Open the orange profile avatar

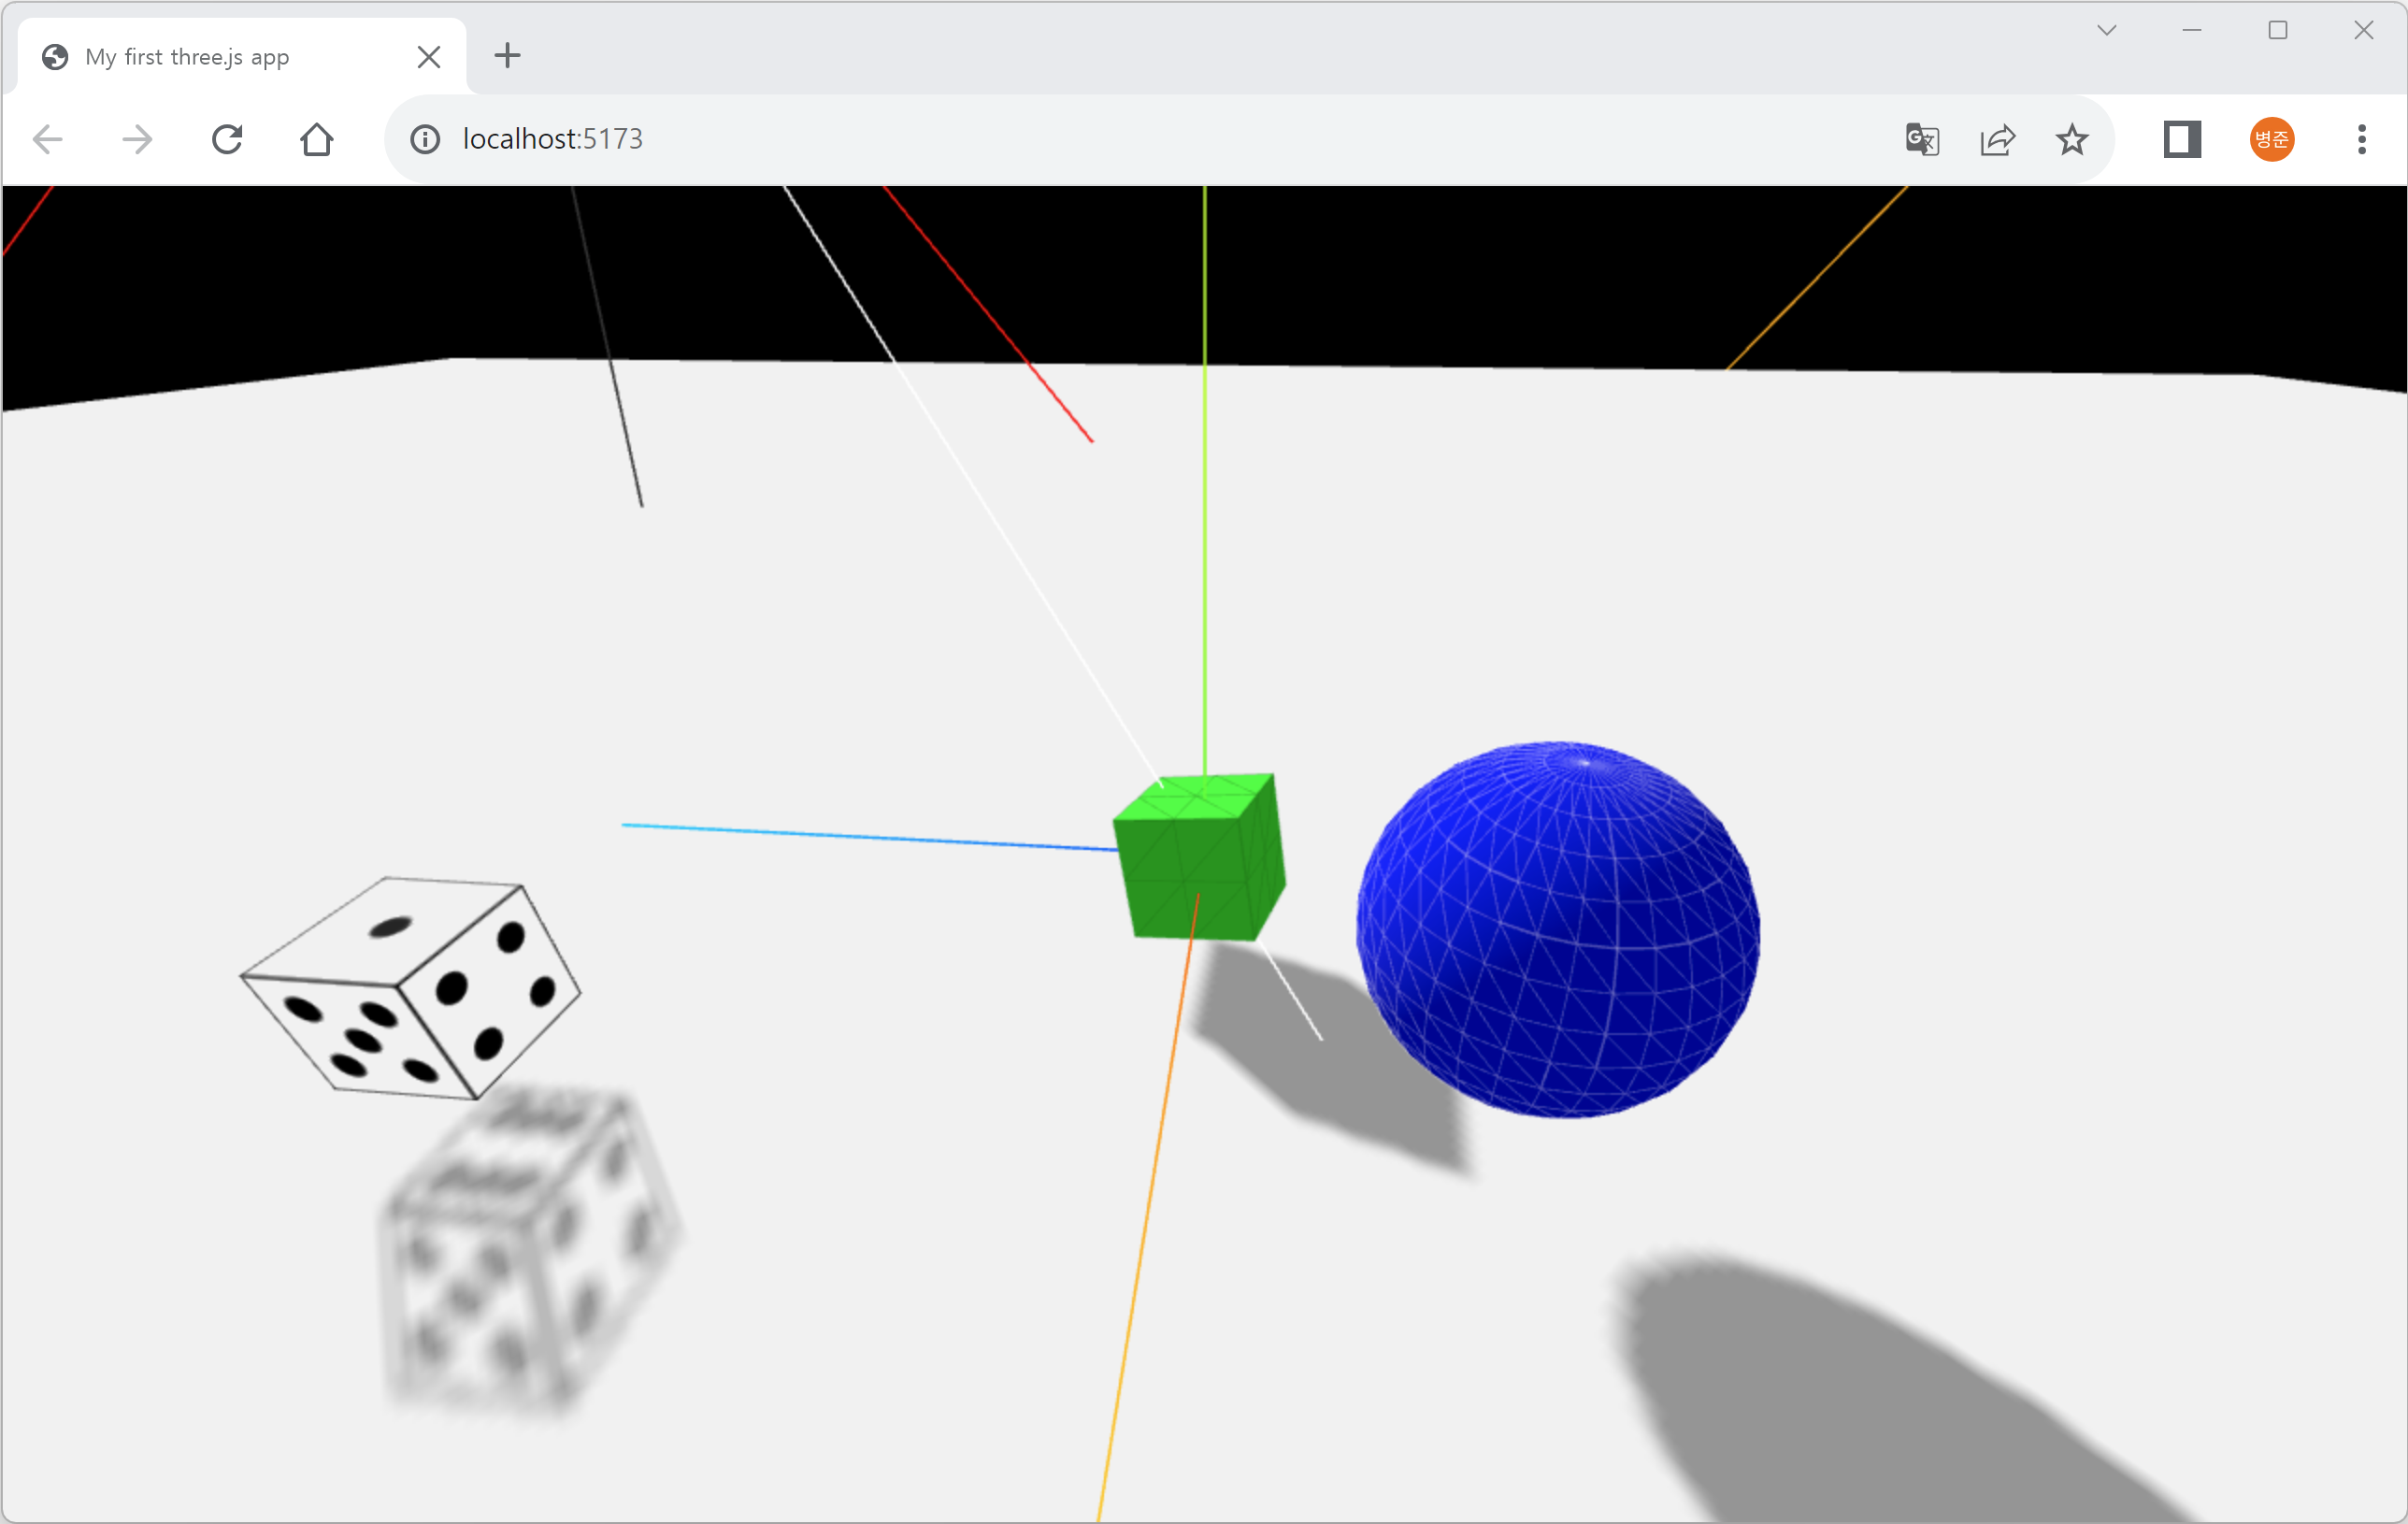2272,139
